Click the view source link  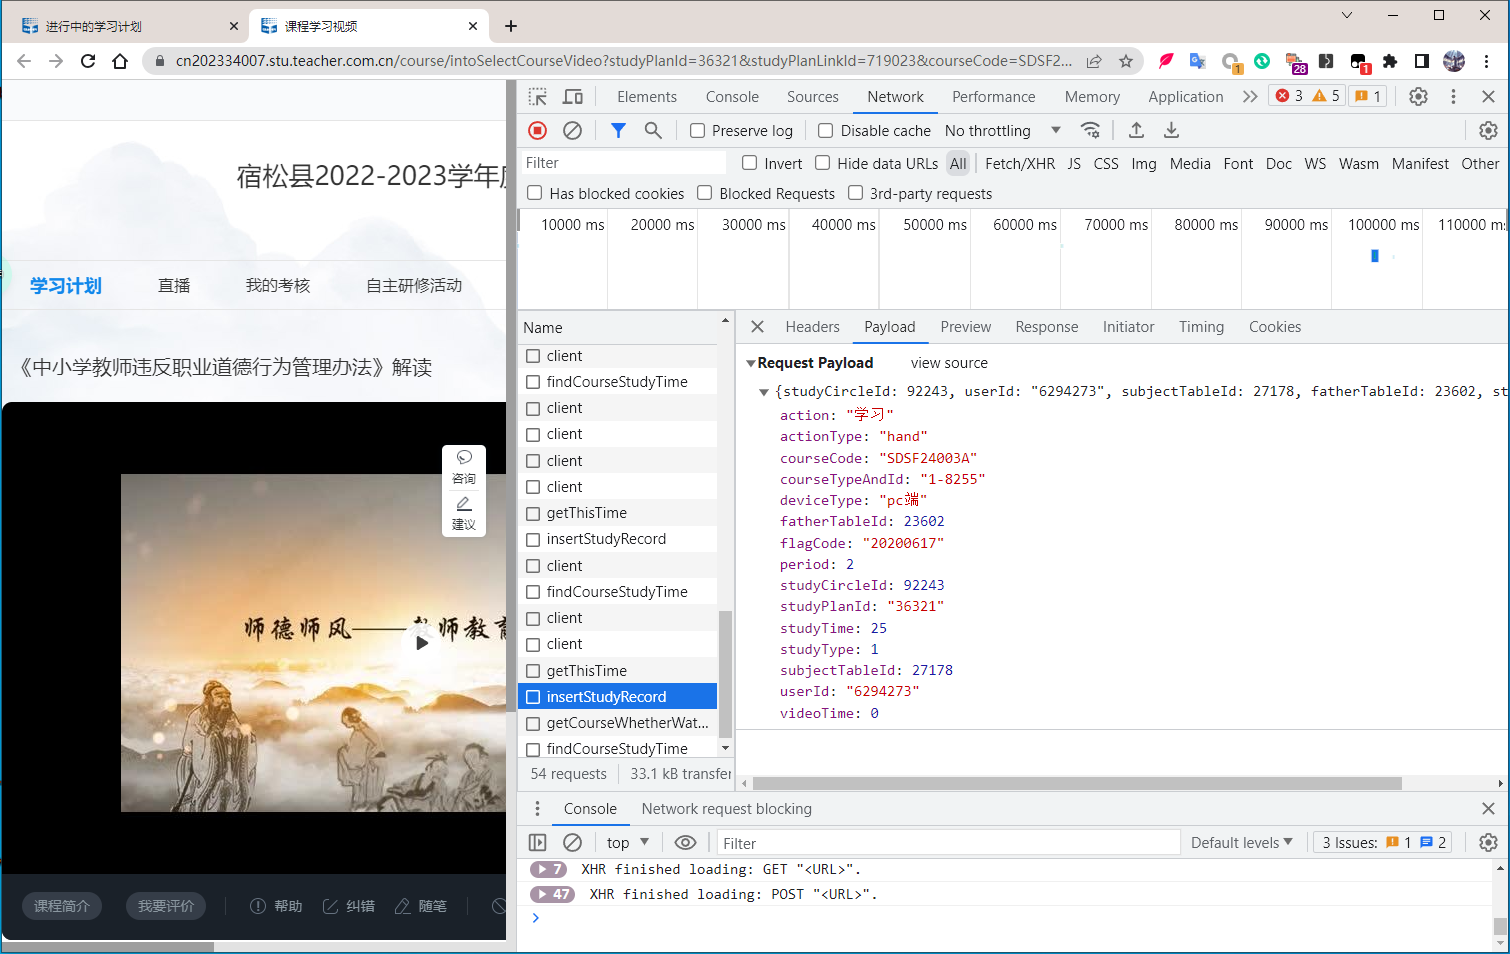coord(949,363)
